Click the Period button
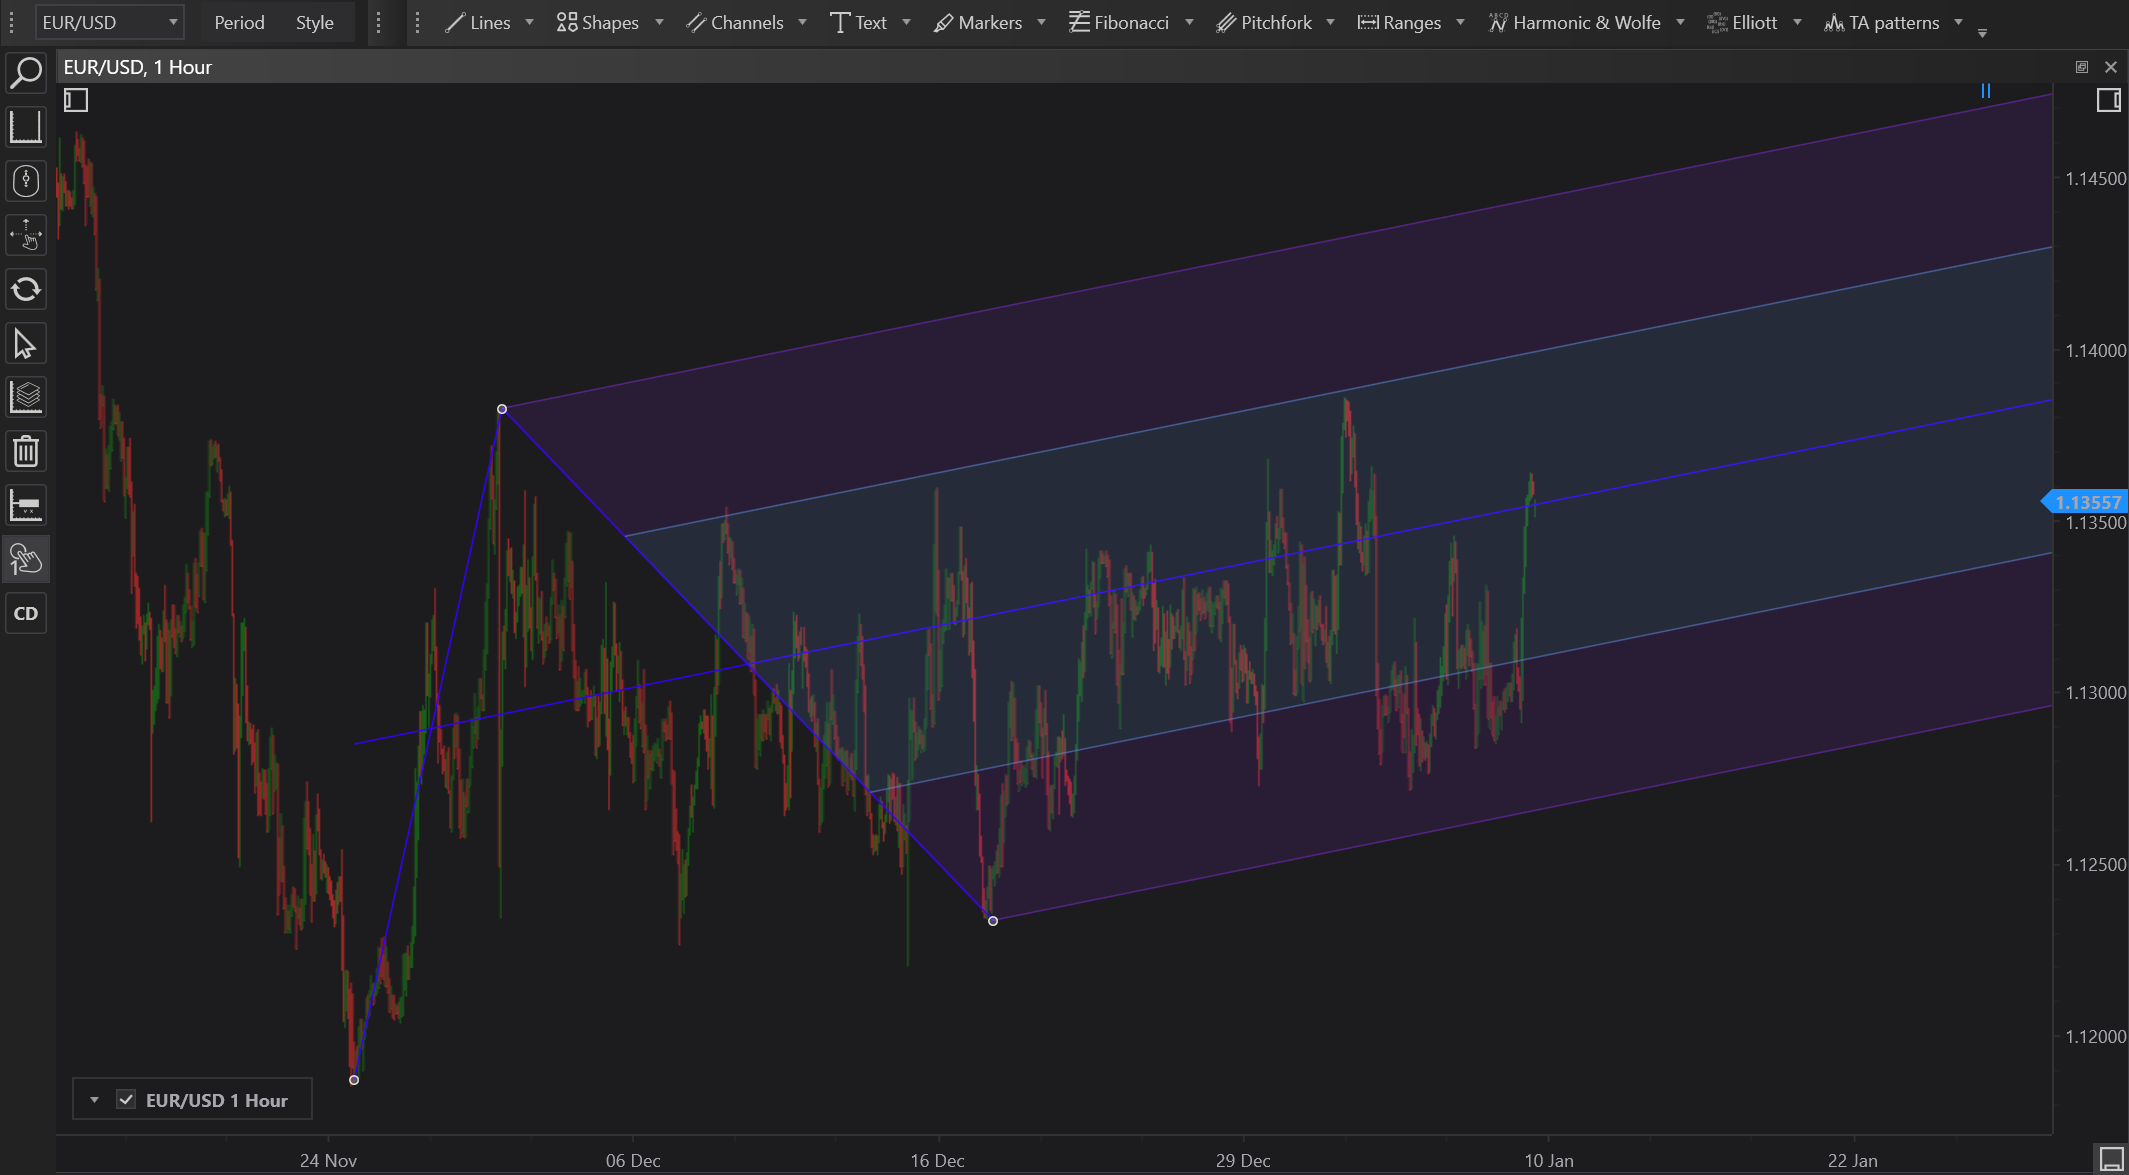The width and height of the screenshot is (2129, 1175). tap(239, 22)
